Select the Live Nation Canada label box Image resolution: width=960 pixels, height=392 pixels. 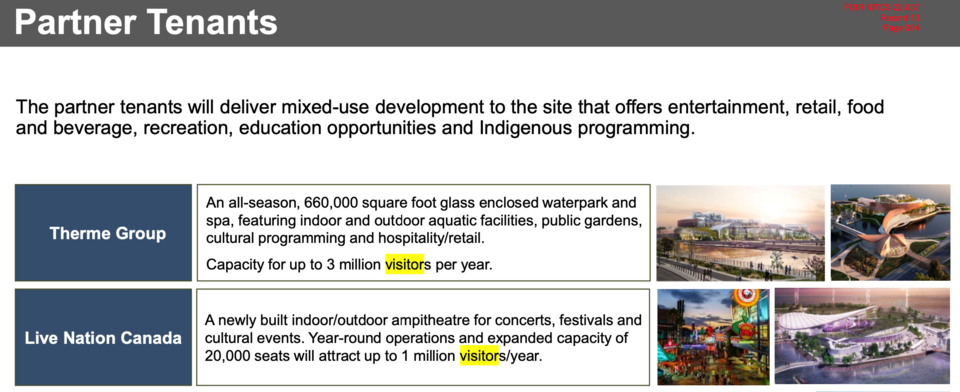click(x=103, y=337)
